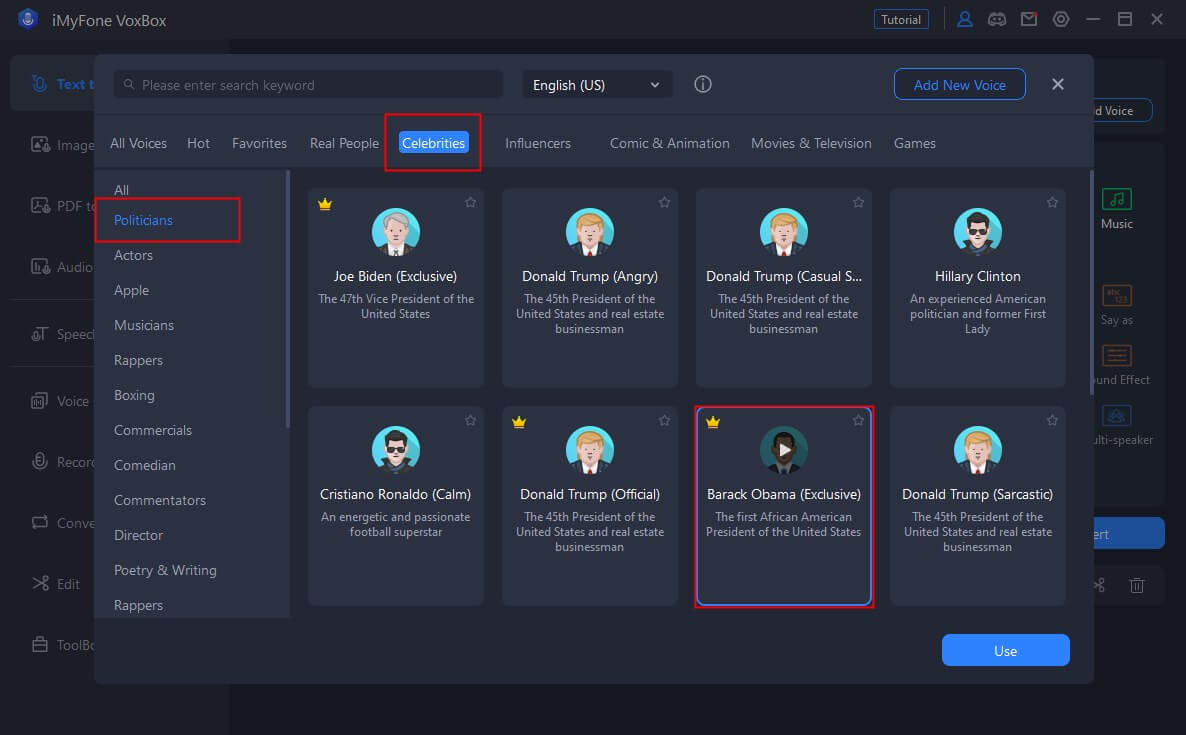Select the Joe Biden avatar

pos(396,232)
